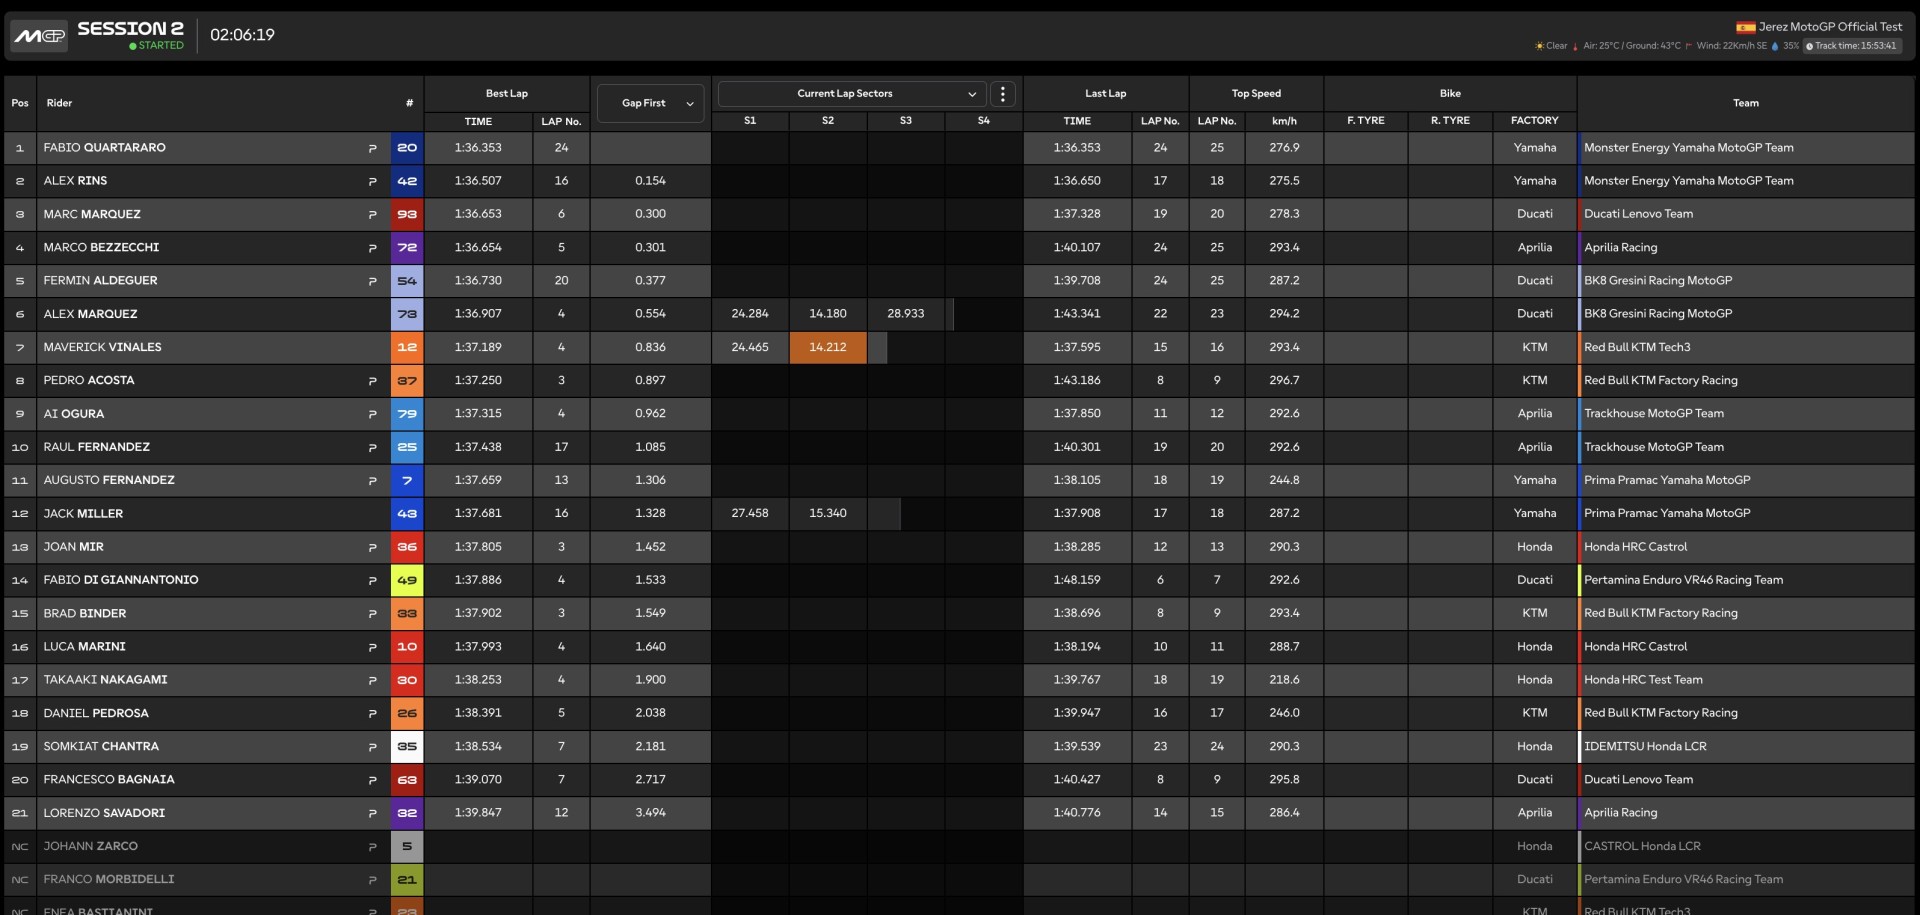Viewport: 1920px width, 915px height.
Task: Click the Track time 15:53:41 badge
Action: click(x=1852, y=46)
